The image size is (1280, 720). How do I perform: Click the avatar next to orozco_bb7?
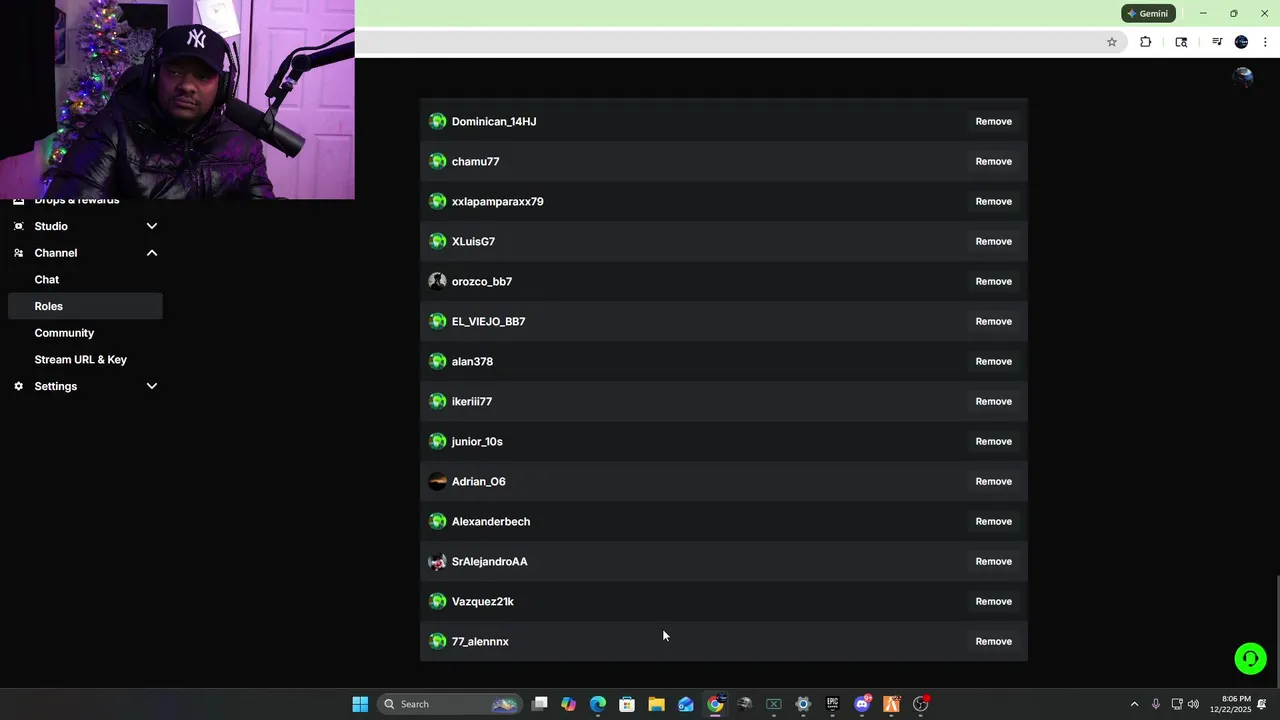pos(437,281)
